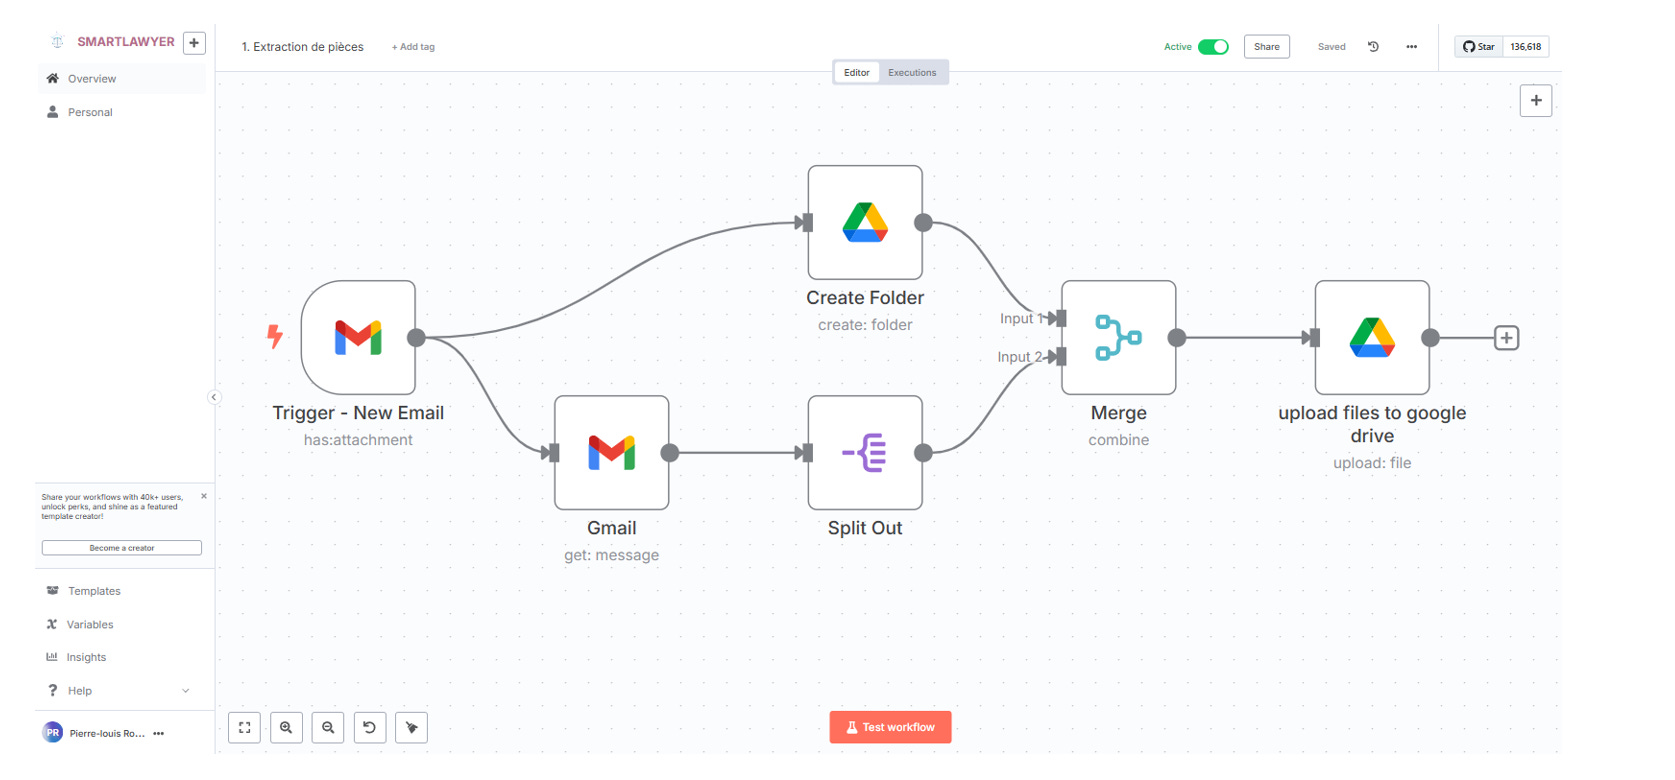The height and width of the screenshot is (780, 1675).
Task: Open Templates from the sidebar
Action: coord(121,591)
